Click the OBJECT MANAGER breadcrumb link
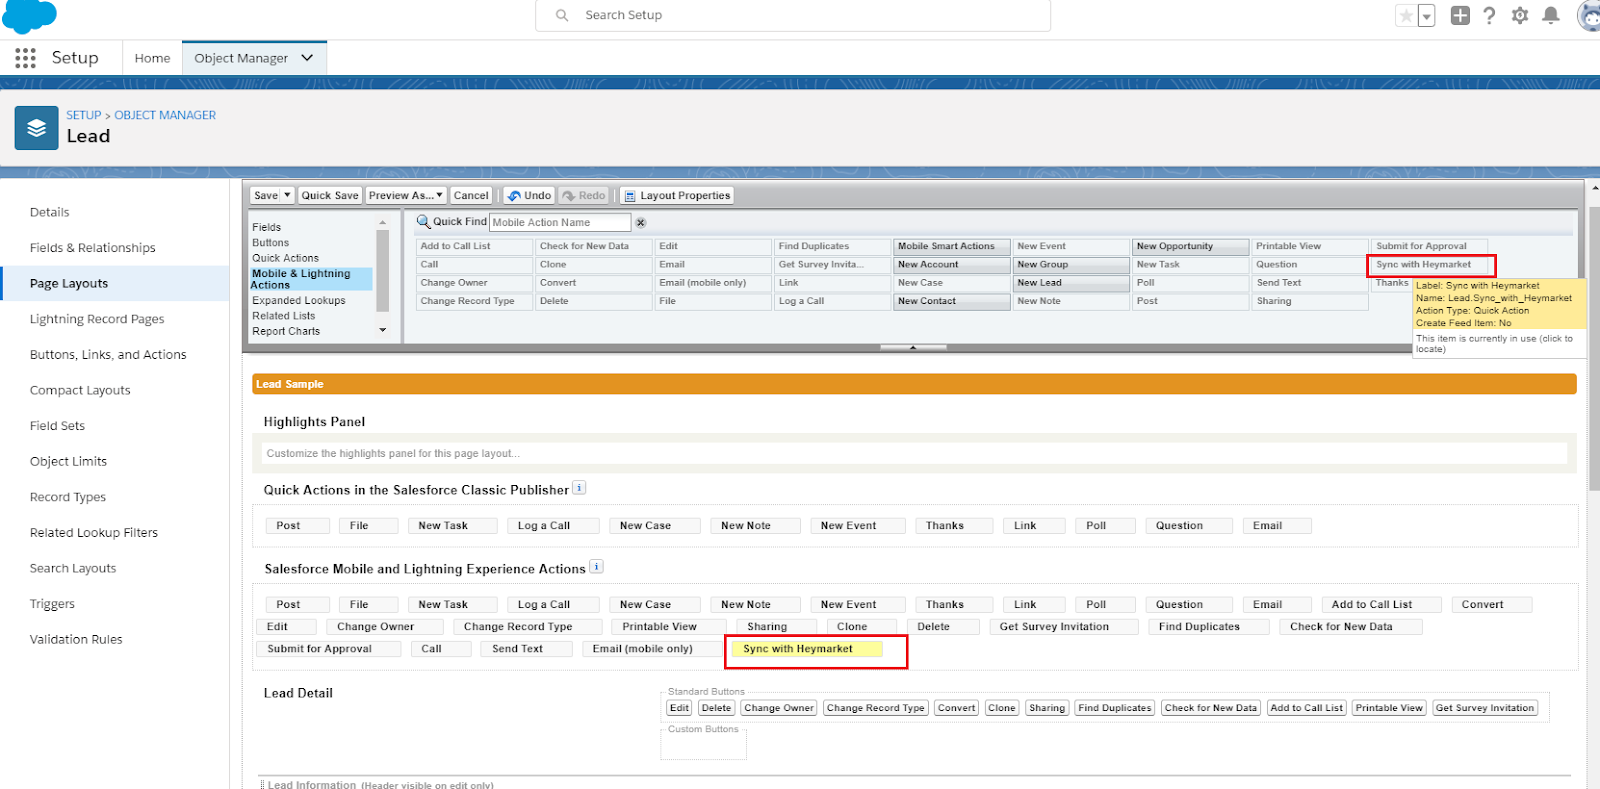 pyautogui.click(x=165, y=115)
